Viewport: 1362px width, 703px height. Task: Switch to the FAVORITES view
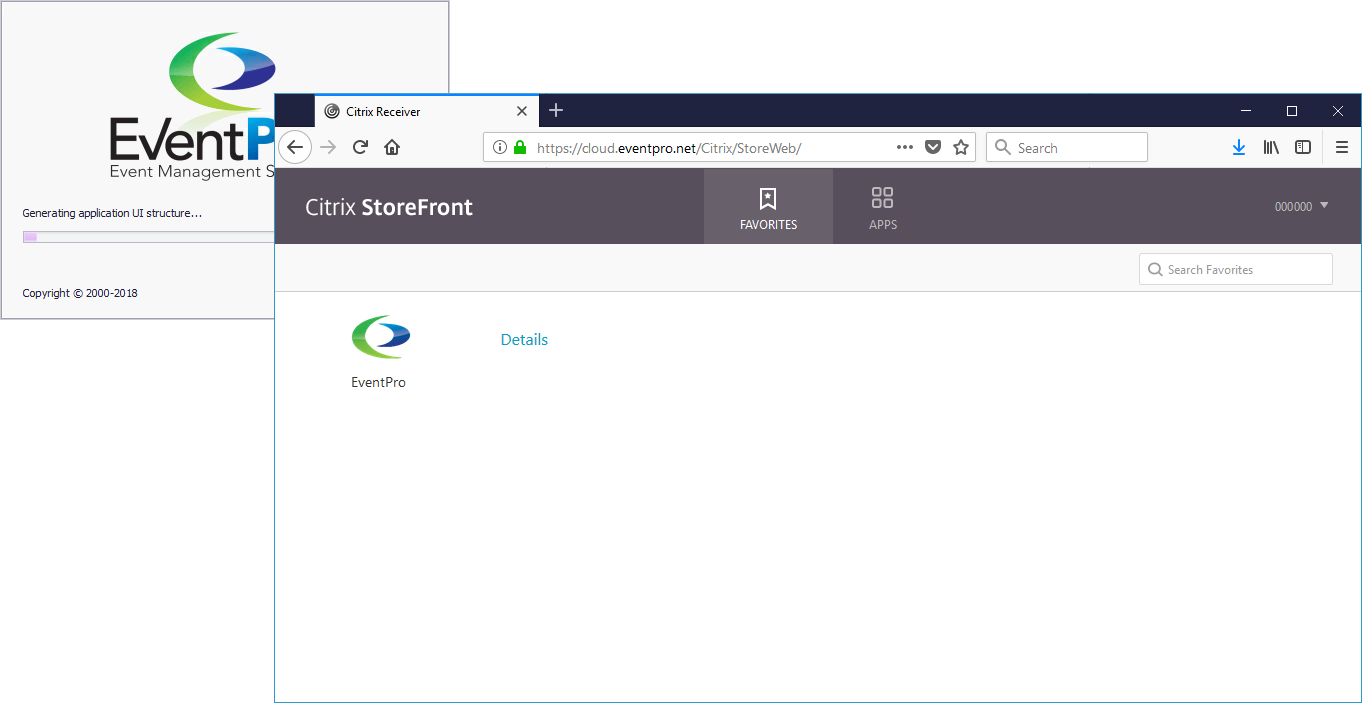[x=768, y=207]
